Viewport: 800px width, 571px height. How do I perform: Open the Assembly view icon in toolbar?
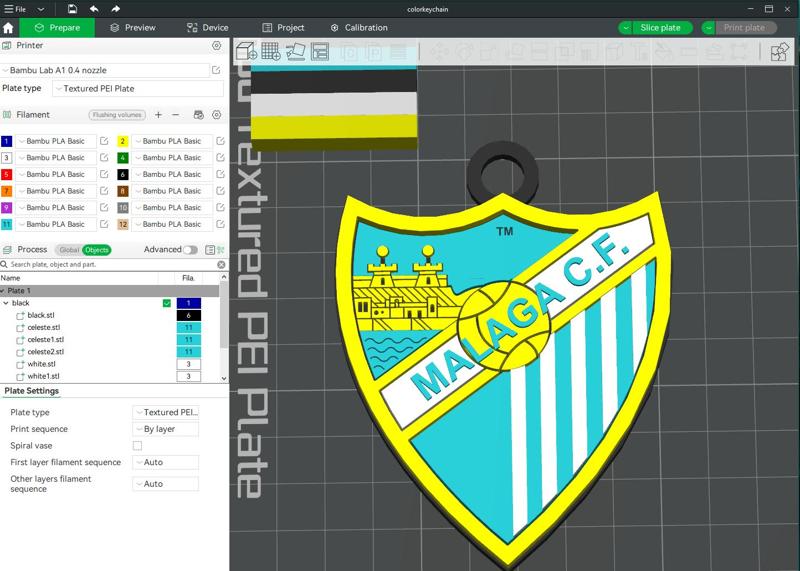[779, 52]
